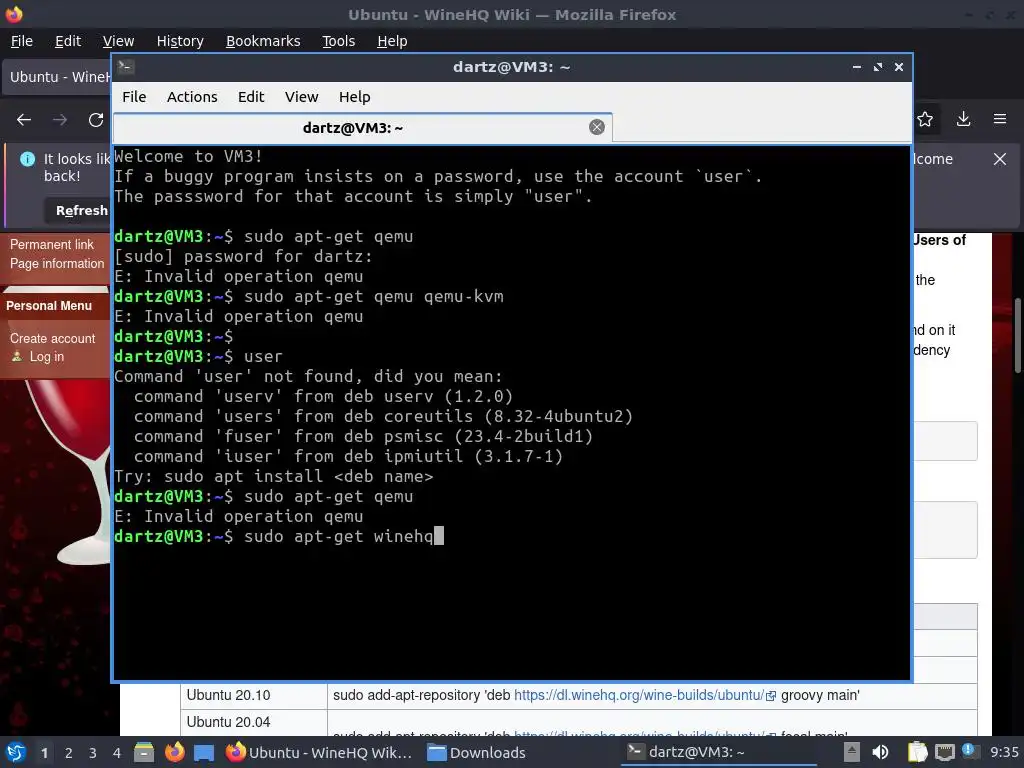Open the Page information sidebar link
The image size is (1024, 768).
point(57,263)
